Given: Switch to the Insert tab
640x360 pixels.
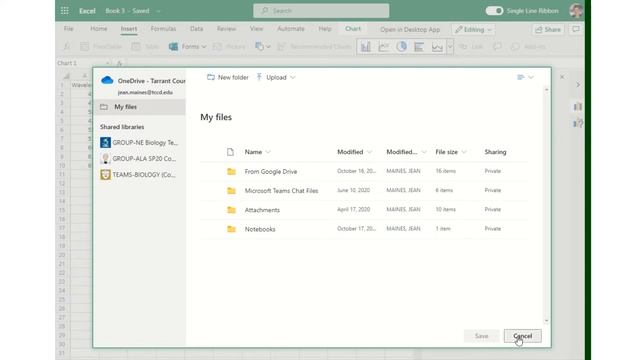Looking at the screenshot, I should (129, 29).
